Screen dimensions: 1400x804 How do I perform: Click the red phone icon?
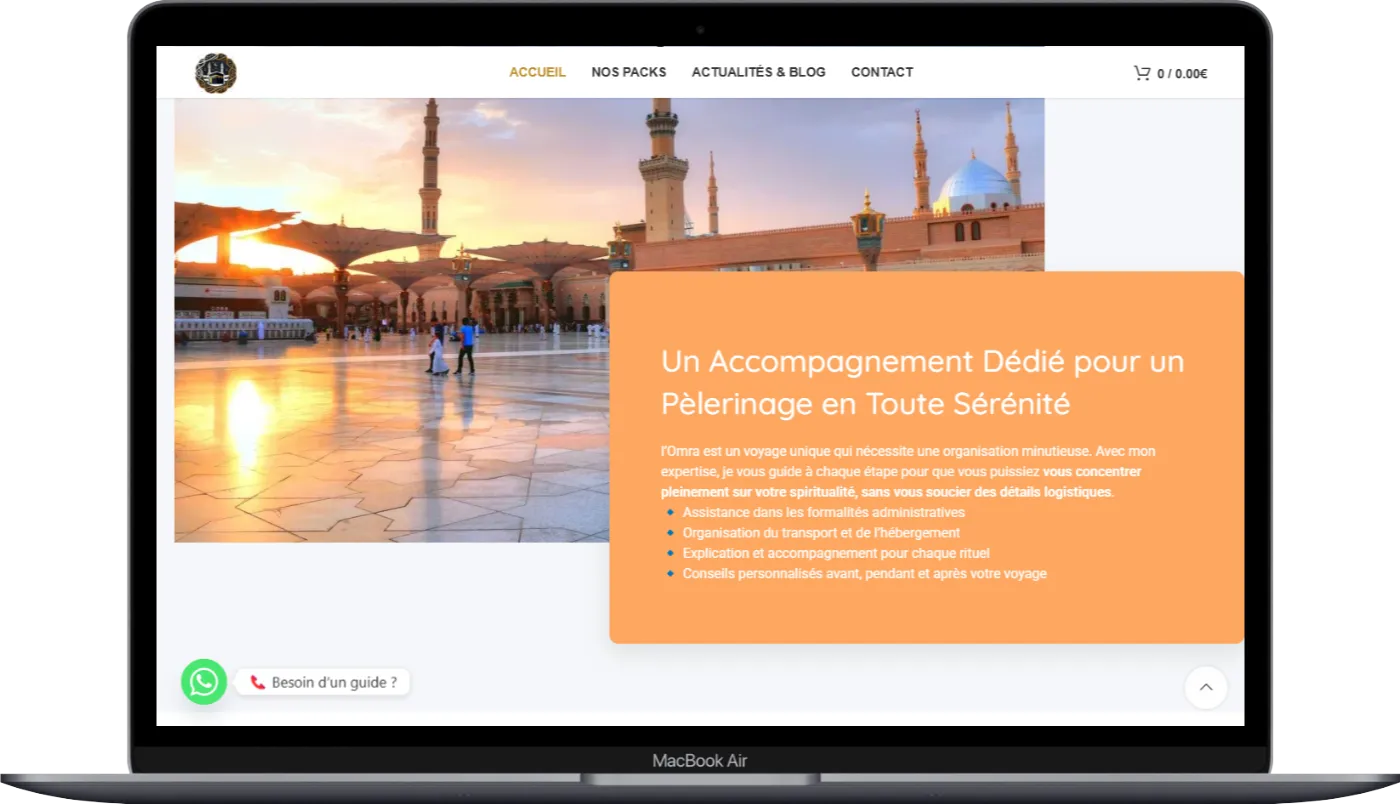point(258,683)
